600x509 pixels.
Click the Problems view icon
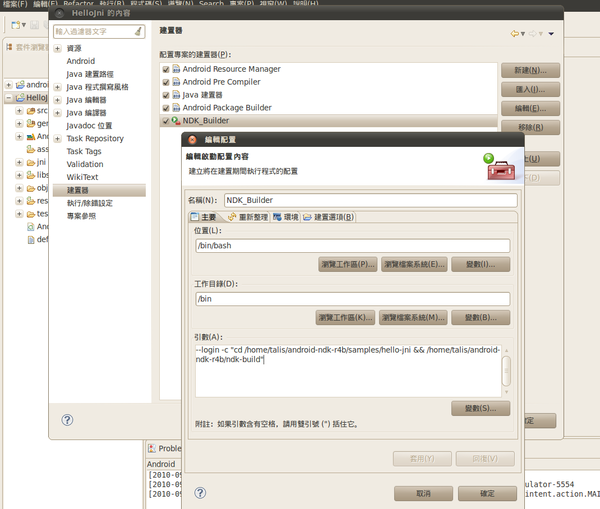[152, 448]
